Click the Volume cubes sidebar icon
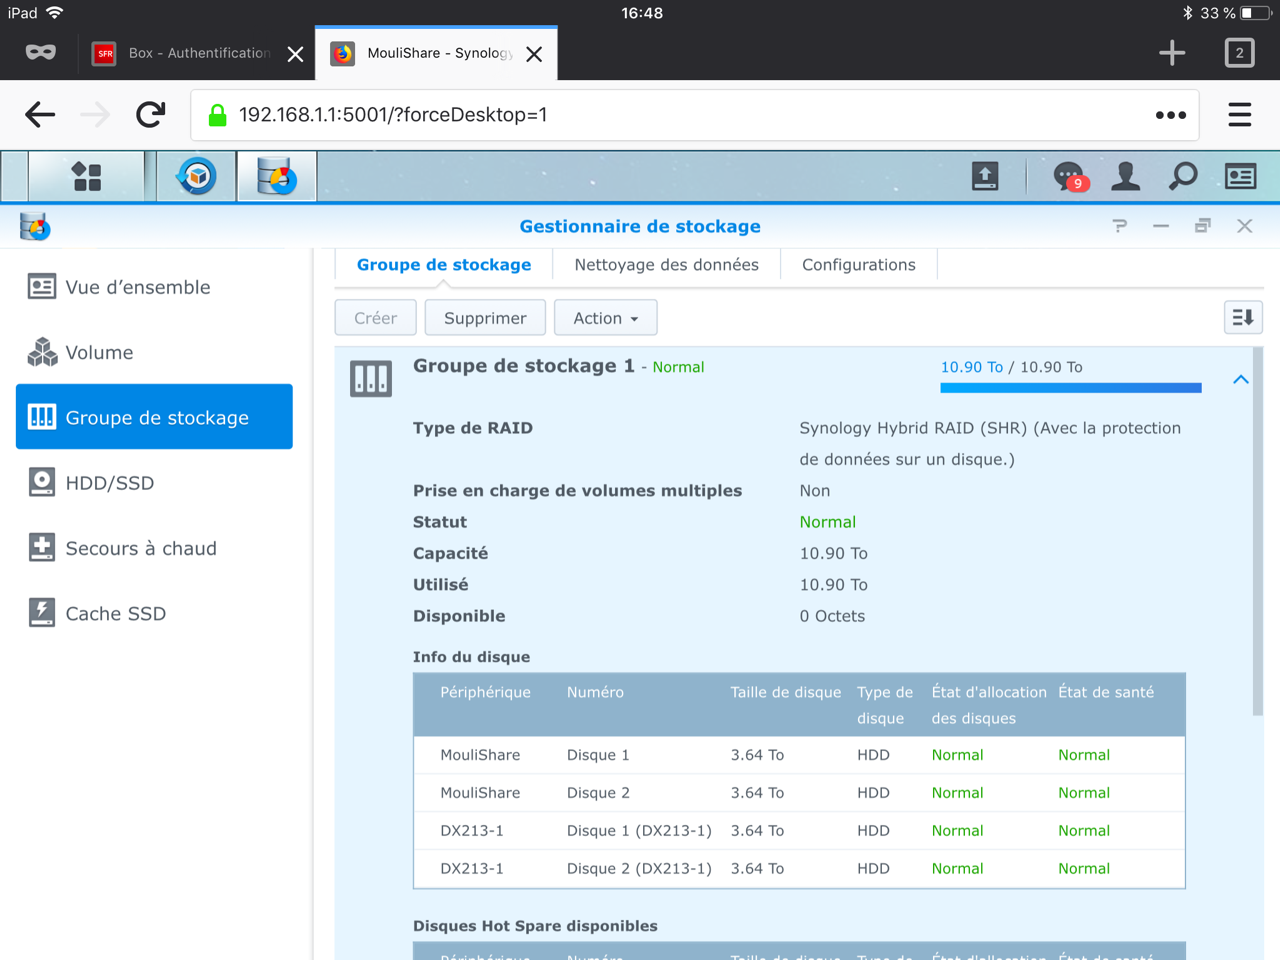 pyautogui.click(x=42, y=352)
